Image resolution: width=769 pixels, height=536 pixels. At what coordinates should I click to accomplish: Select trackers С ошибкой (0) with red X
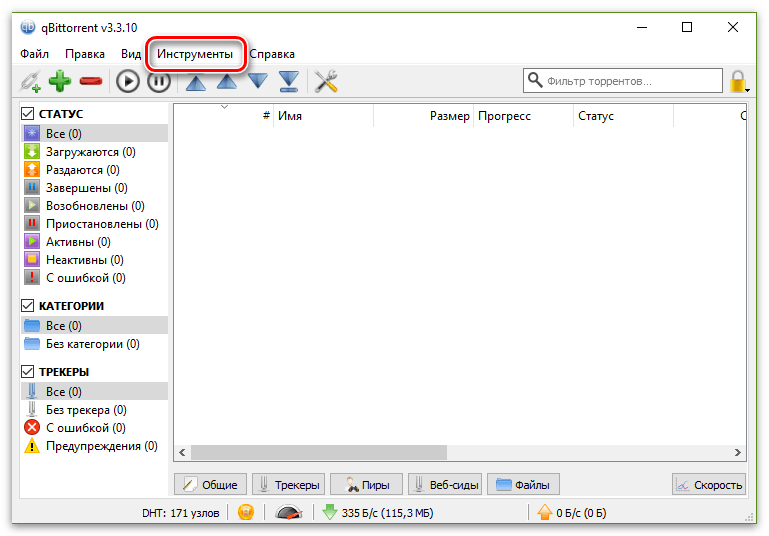(x=95, y=428)
